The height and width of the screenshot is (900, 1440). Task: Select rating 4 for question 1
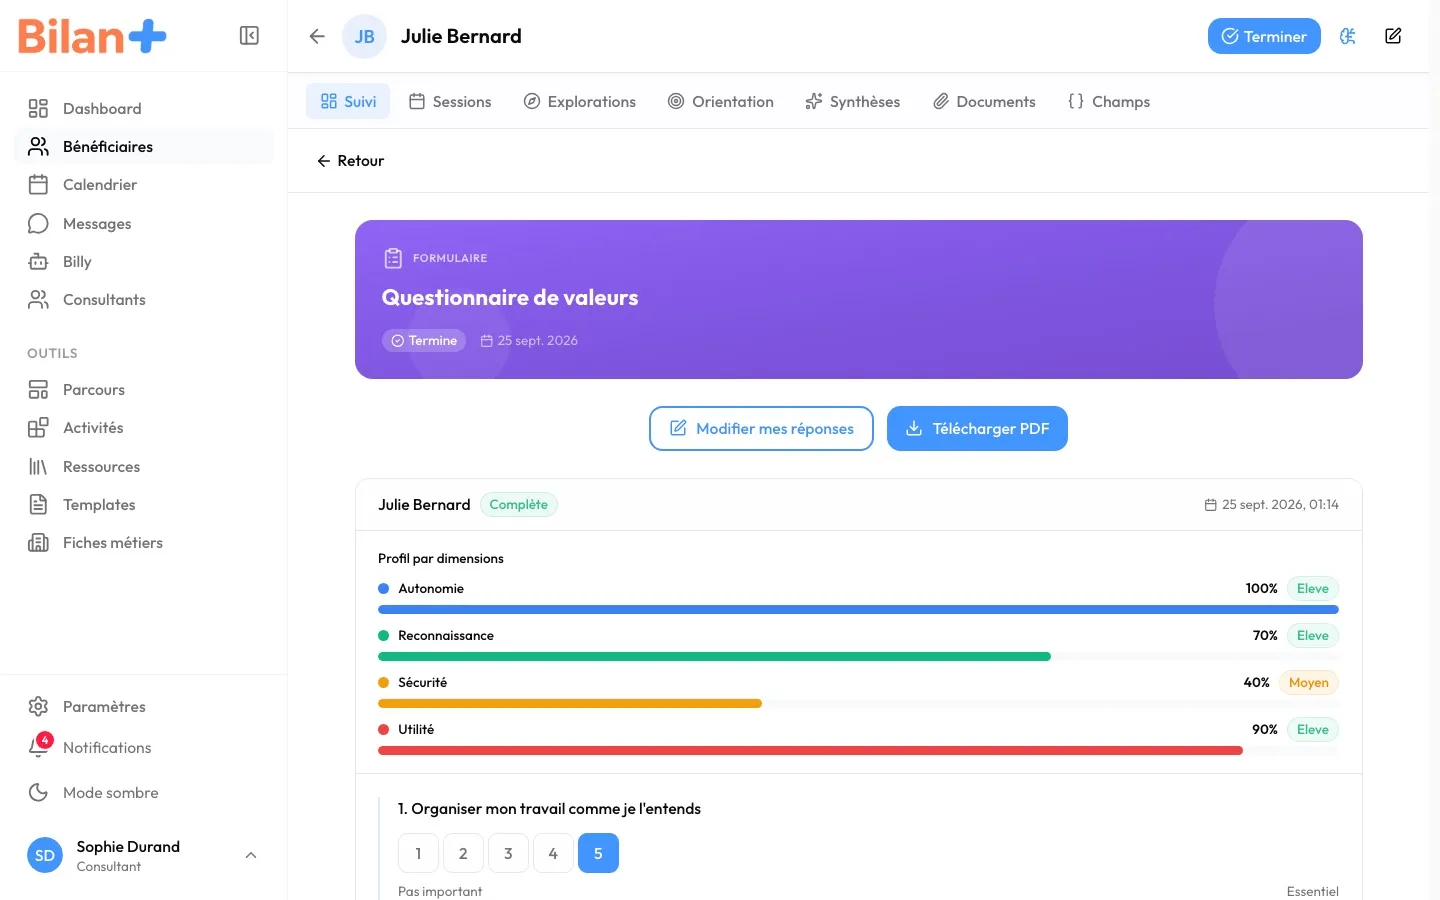553,853
